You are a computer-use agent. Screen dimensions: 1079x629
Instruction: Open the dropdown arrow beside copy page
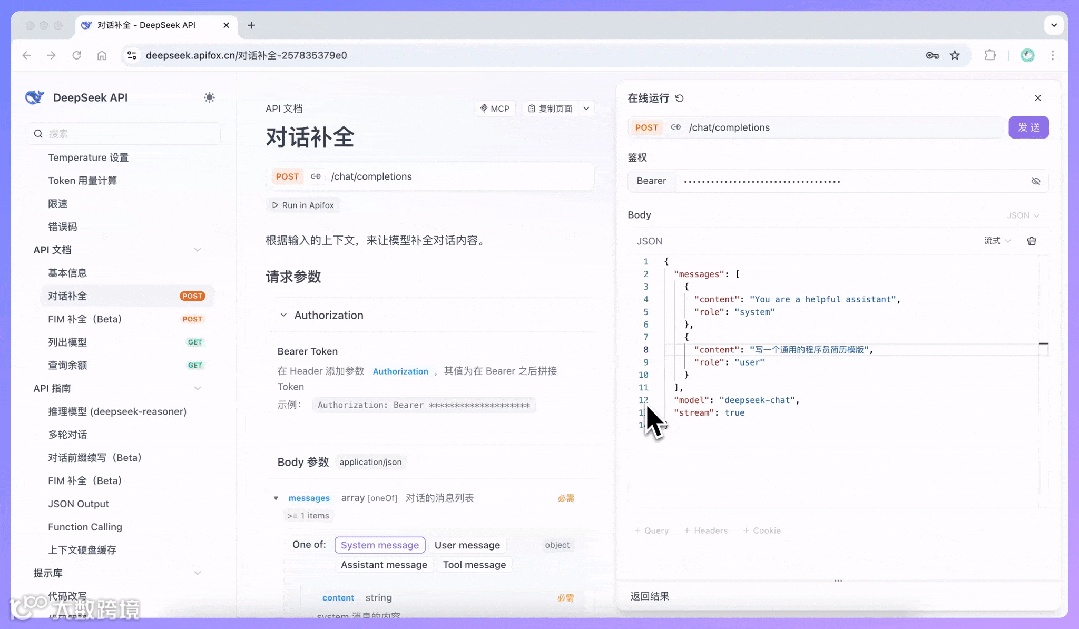(586, 109)
